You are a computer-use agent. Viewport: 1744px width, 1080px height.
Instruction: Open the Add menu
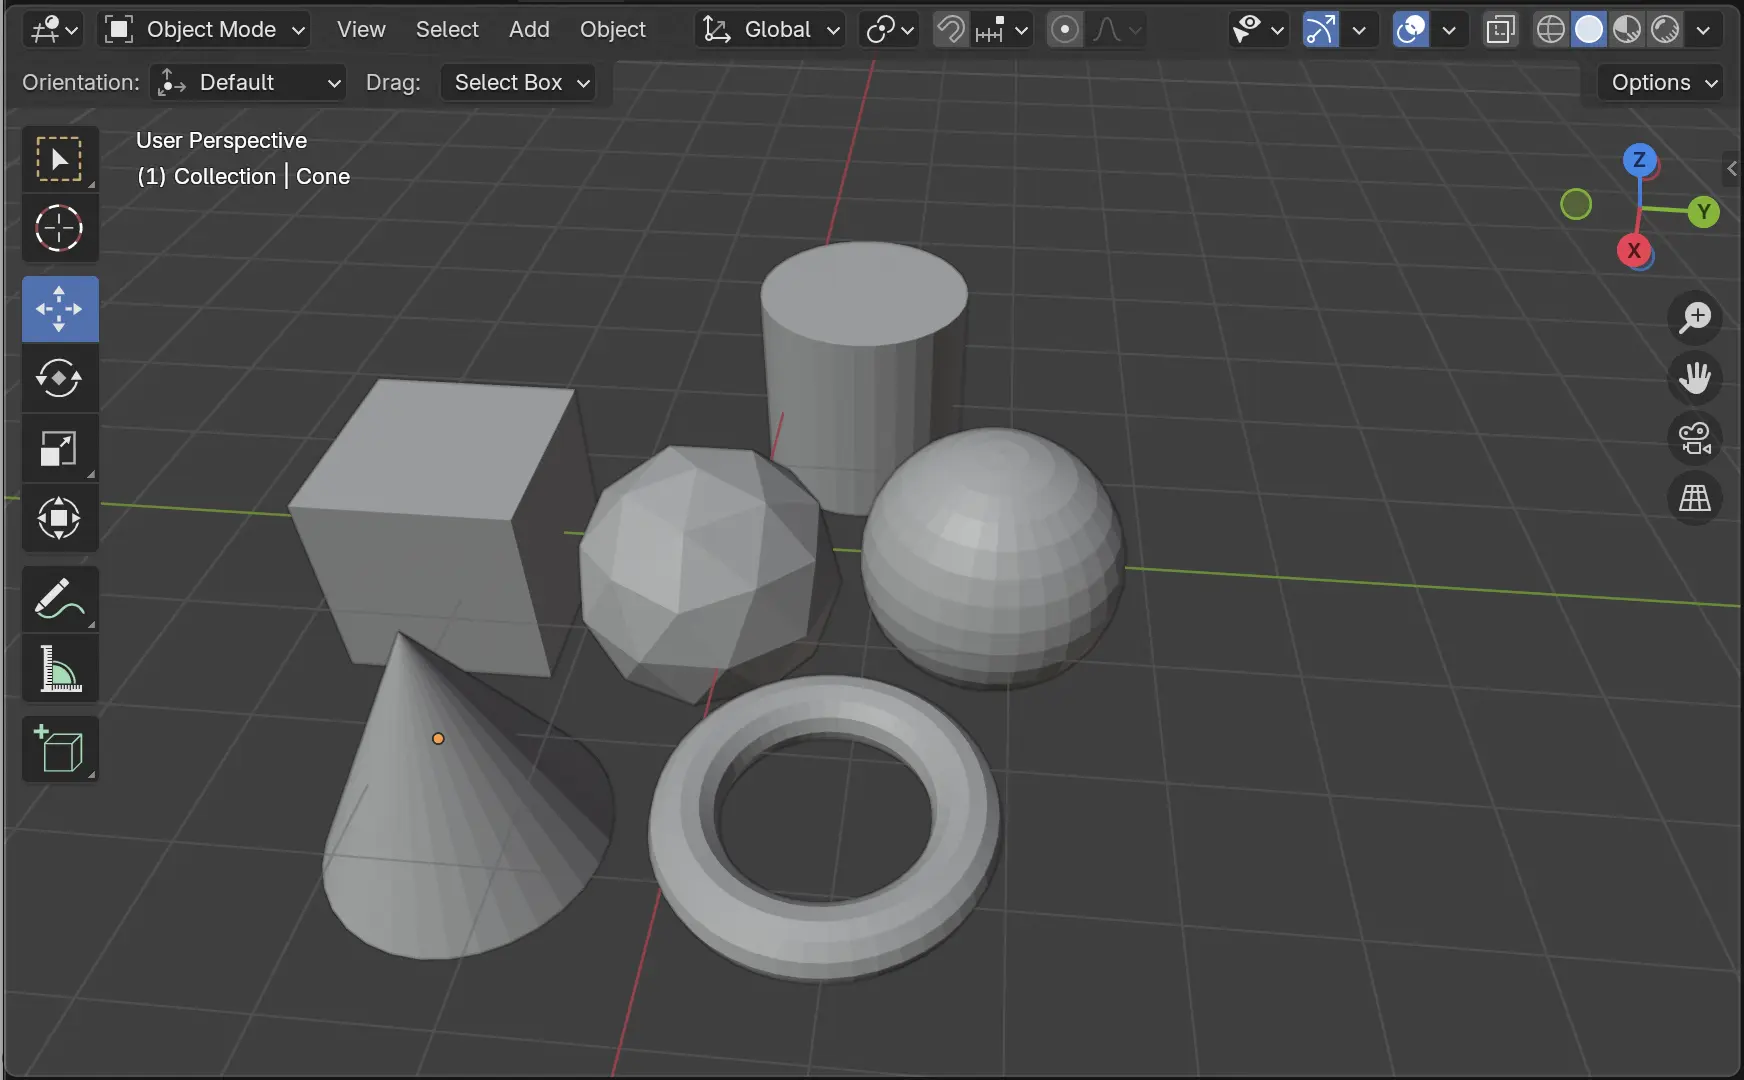tap(529, 30)
